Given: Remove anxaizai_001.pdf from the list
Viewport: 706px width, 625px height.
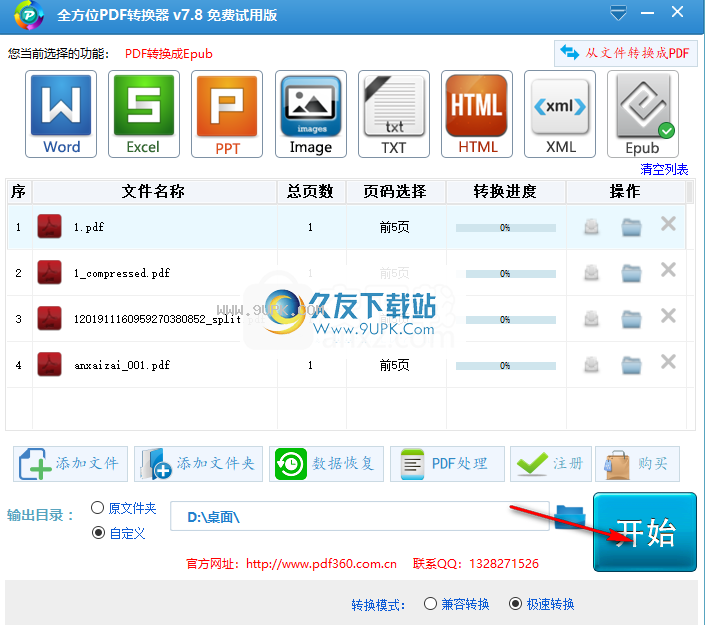Looking at the screenshot, I should [x=668, y=362].
